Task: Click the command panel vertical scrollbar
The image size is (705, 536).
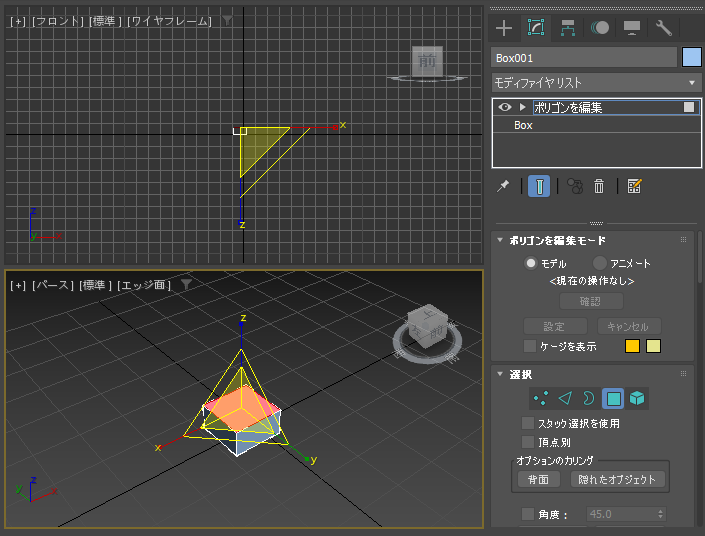Action: coord(700,258)
